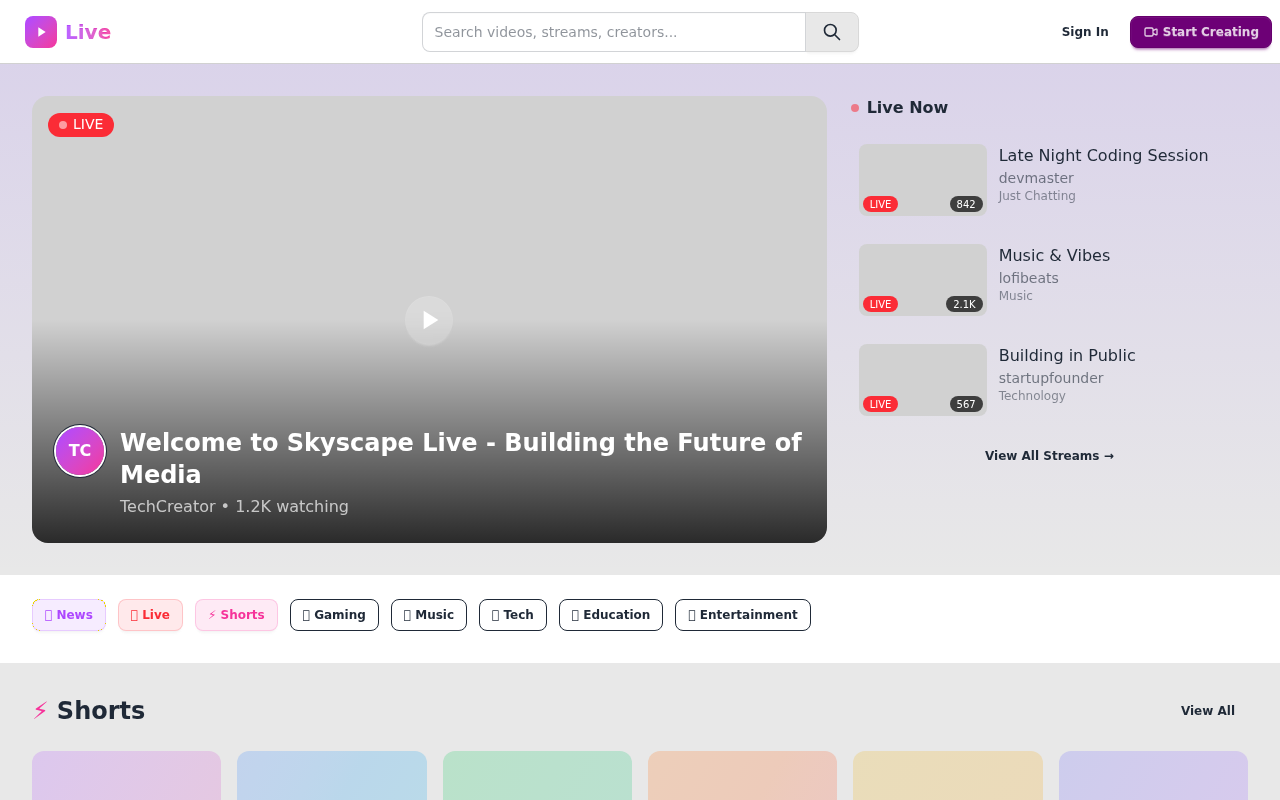The height and width of the screenshot is (800, 1280).
Task: Select the Entertainment category tab
Action: [743, 615]
